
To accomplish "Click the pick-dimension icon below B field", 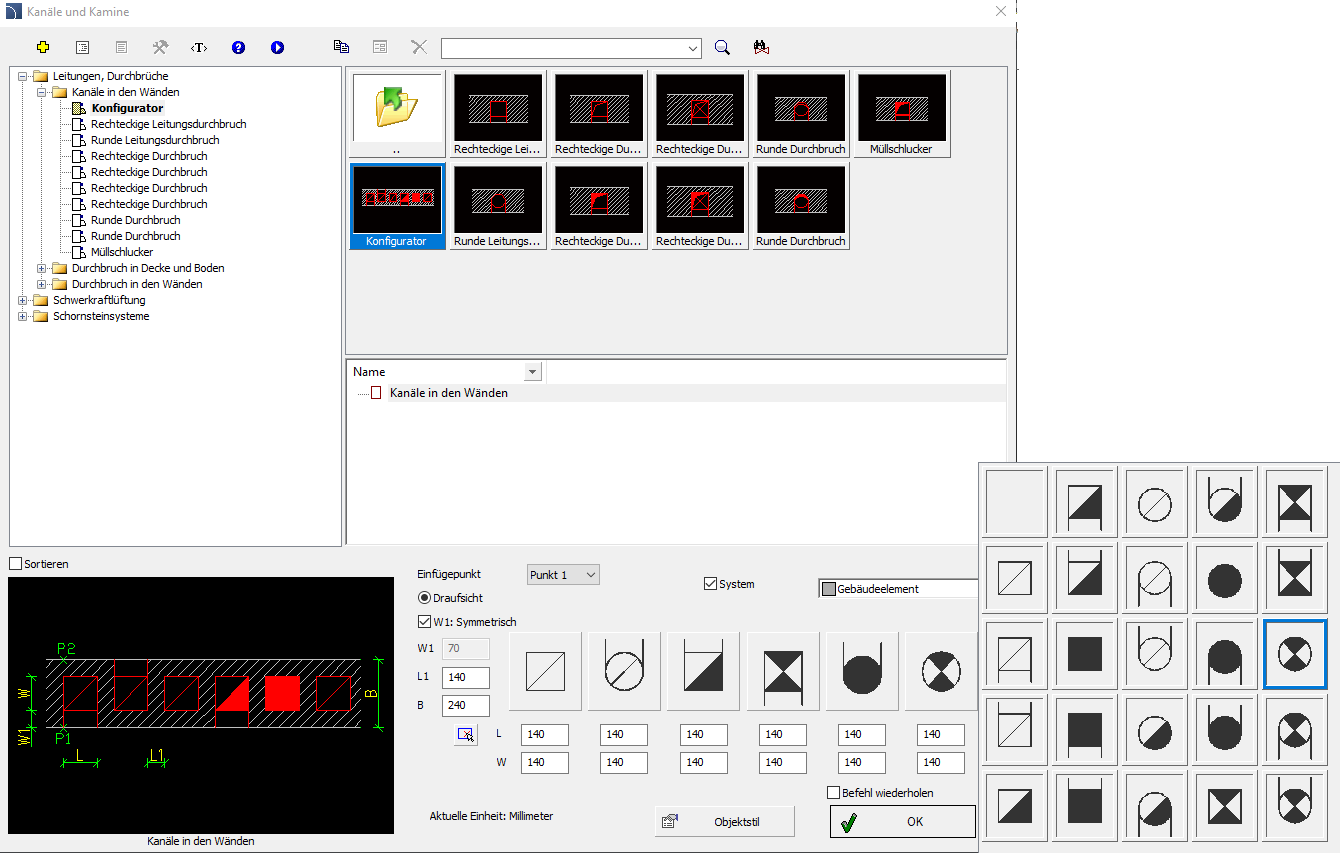I will (465, 735).
